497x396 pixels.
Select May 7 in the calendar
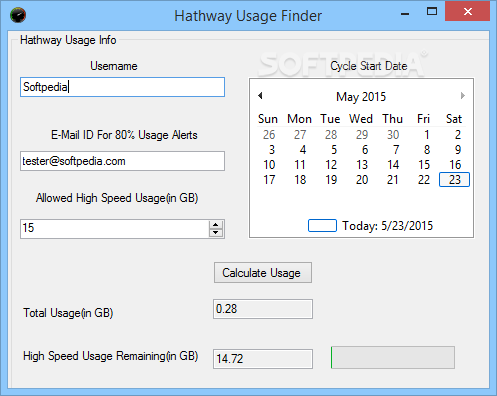tap(396, 150)
